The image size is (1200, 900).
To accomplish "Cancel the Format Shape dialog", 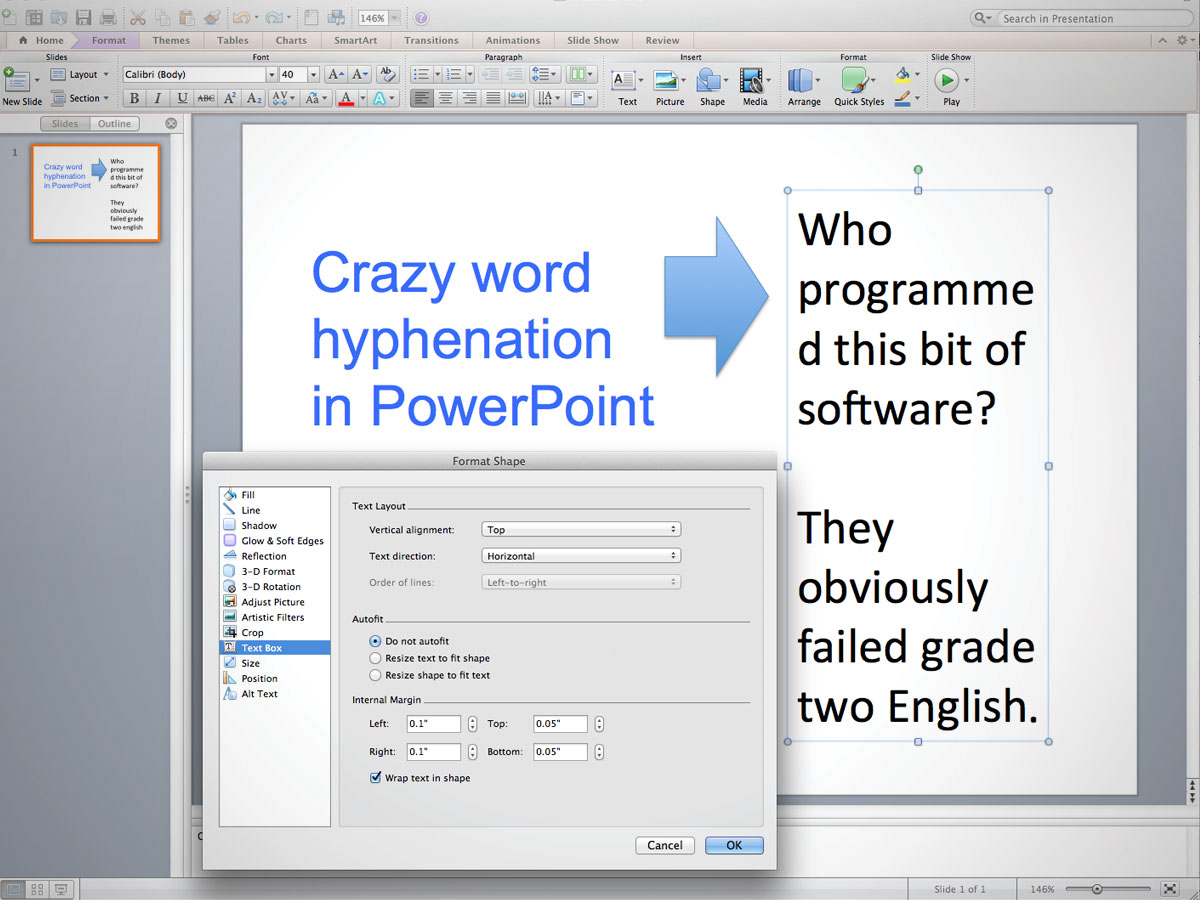I will [665, 845].
